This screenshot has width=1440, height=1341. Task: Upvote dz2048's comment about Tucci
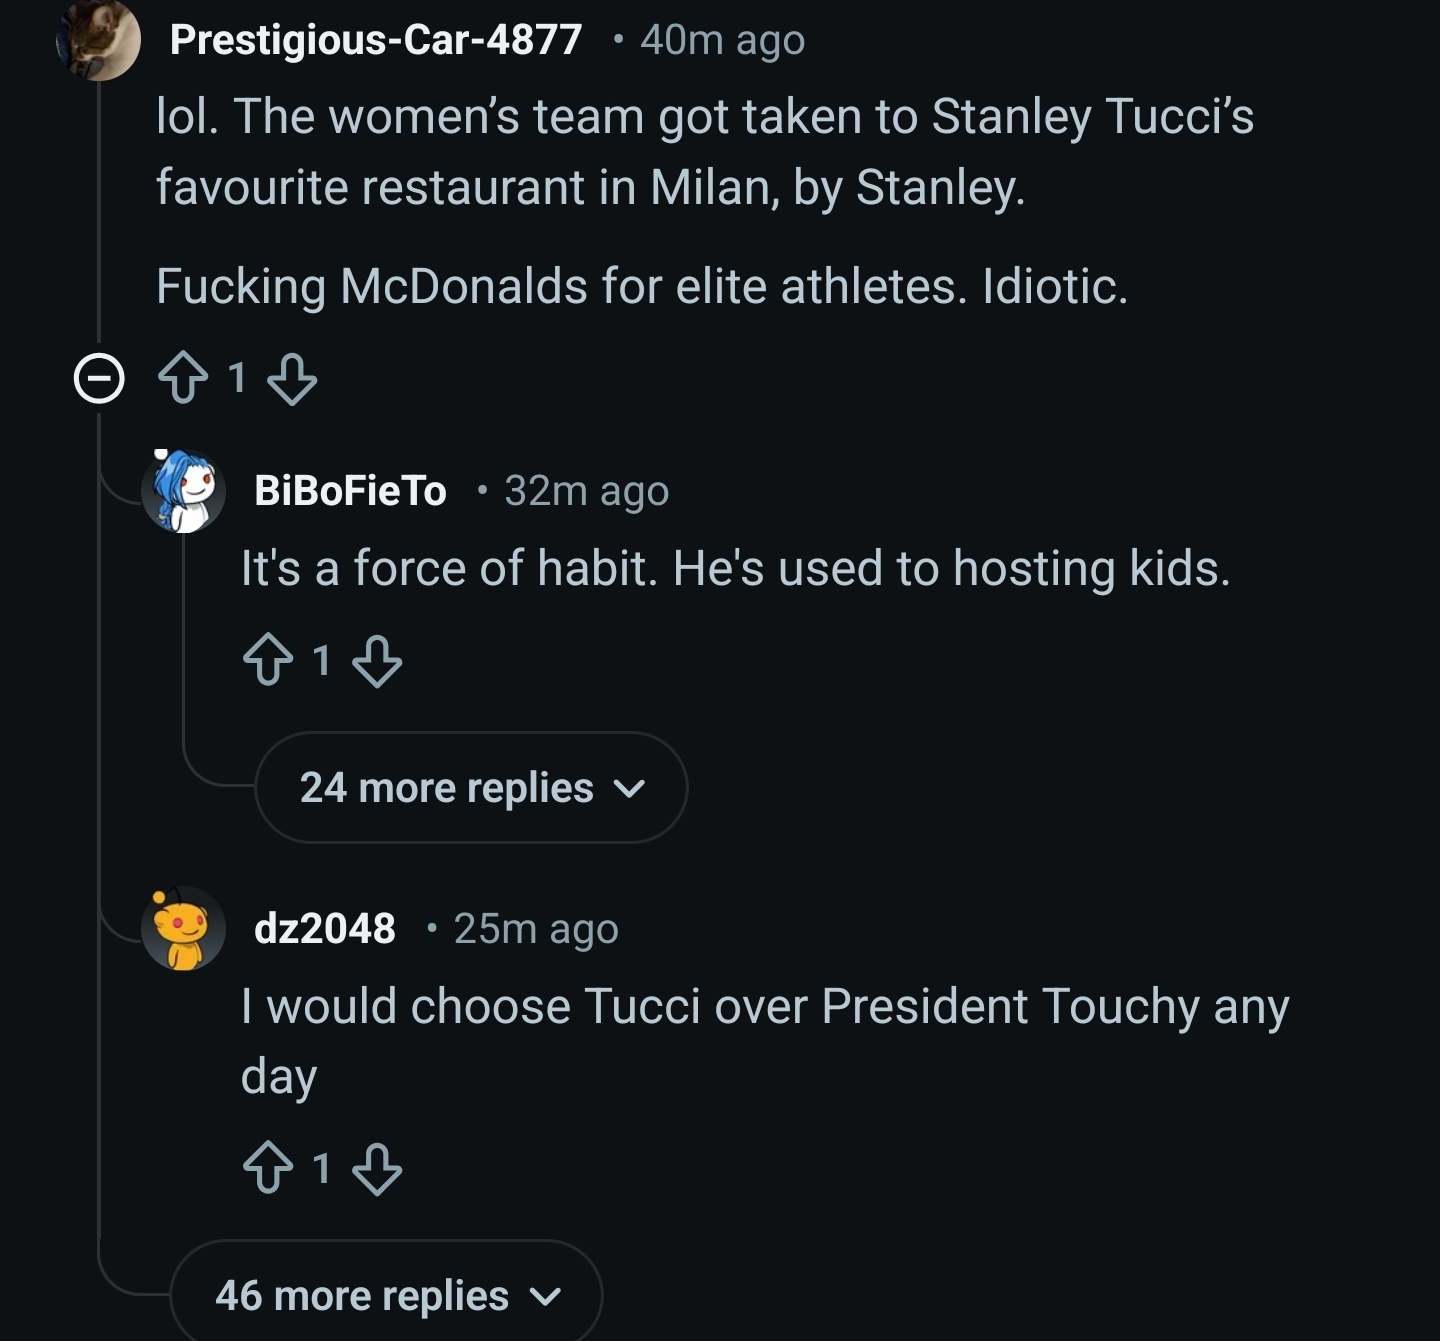(268, 1168)
